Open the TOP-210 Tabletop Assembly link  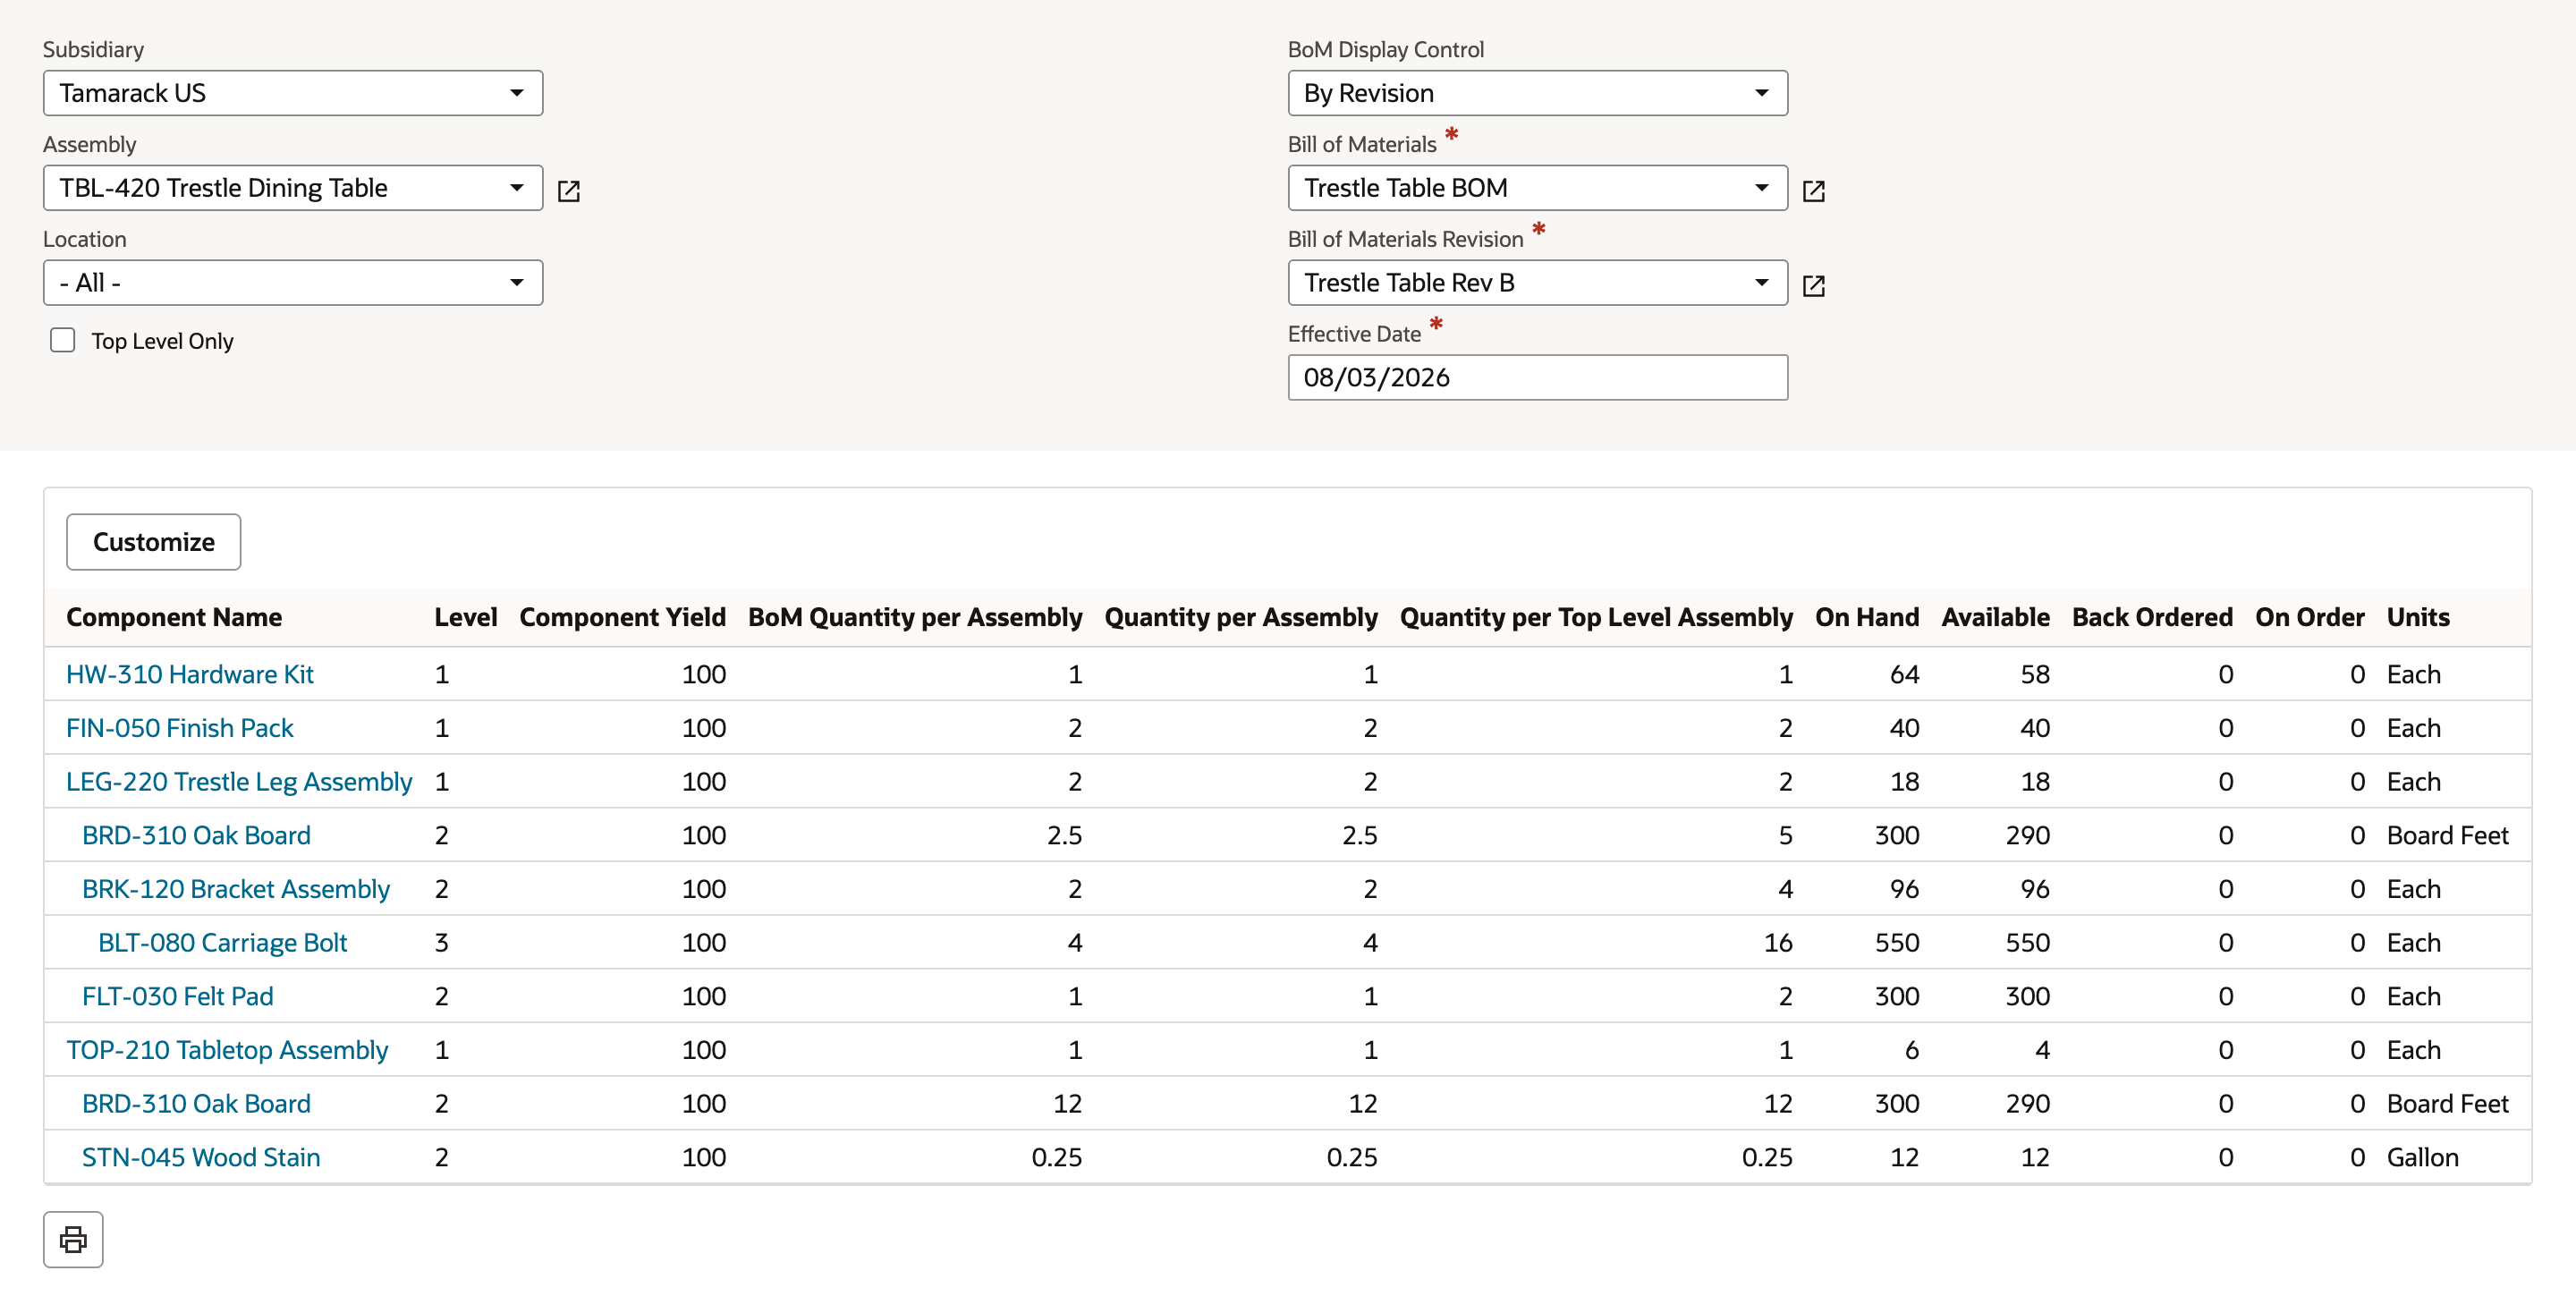click(x=227, y=1050)
